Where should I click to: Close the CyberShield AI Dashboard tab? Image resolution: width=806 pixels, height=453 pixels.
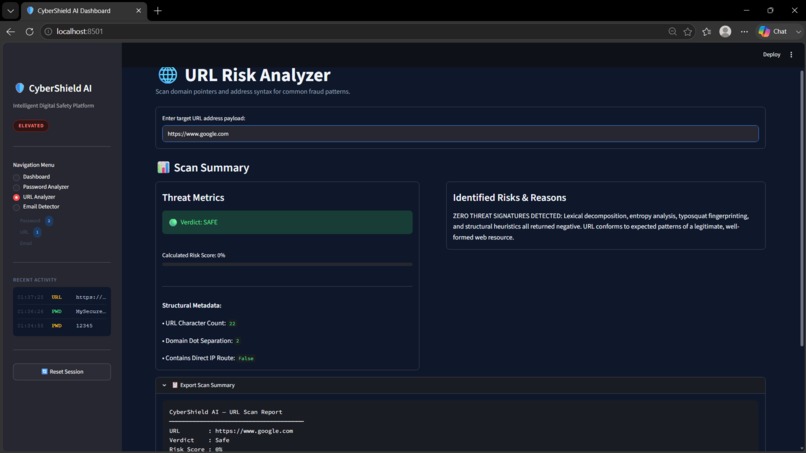pyautogui.click(x=138, y=10)
